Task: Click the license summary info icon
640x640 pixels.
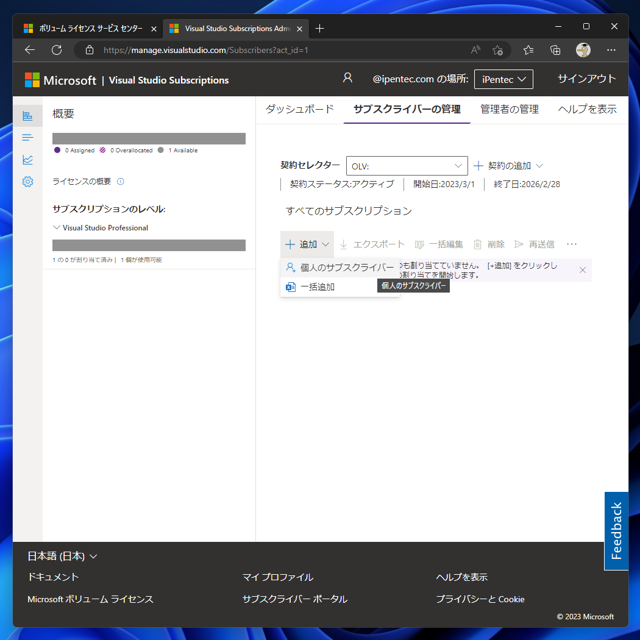Action: 120,181
